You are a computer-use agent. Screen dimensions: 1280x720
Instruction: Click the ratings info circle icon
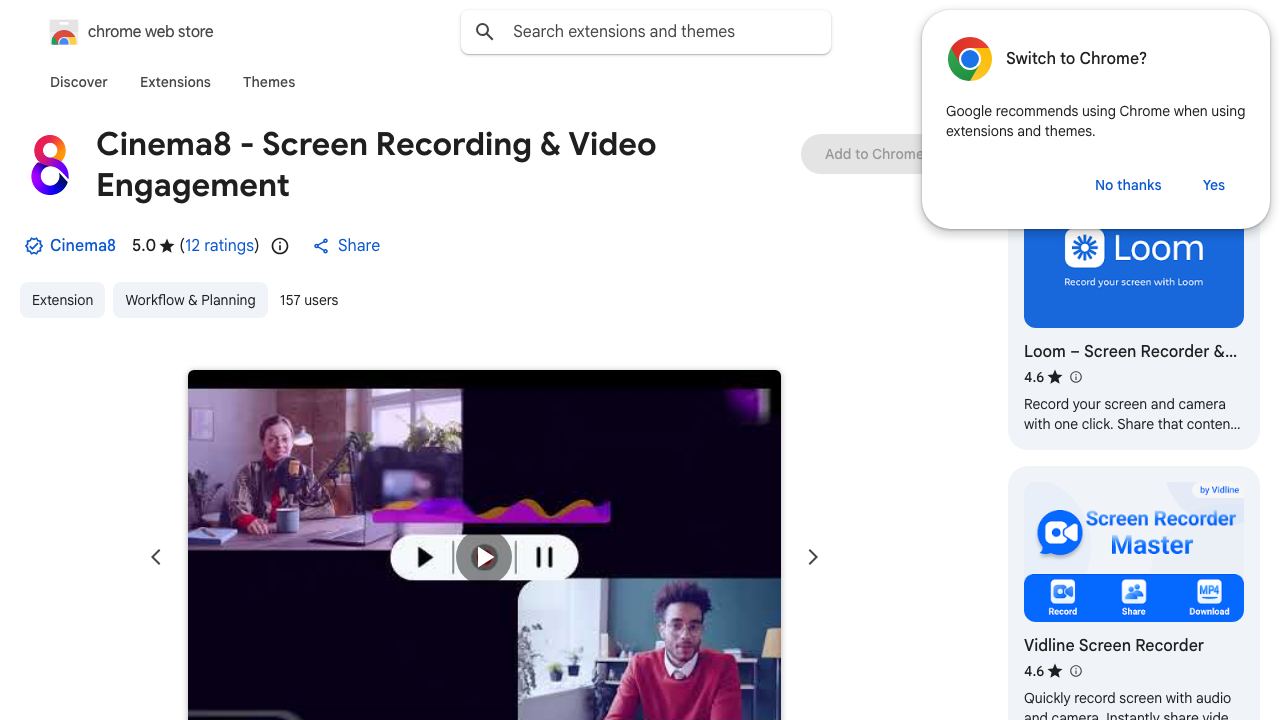[x=280, y=246]
